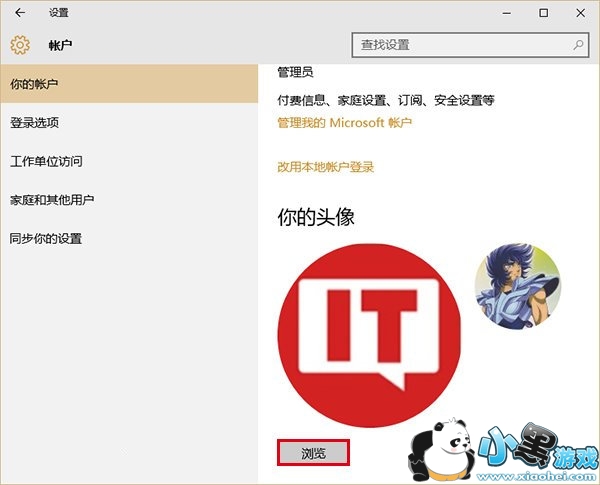Screen dimensions: 600x485
Task: Click the 帐户 page title
Action: (60, 45)
